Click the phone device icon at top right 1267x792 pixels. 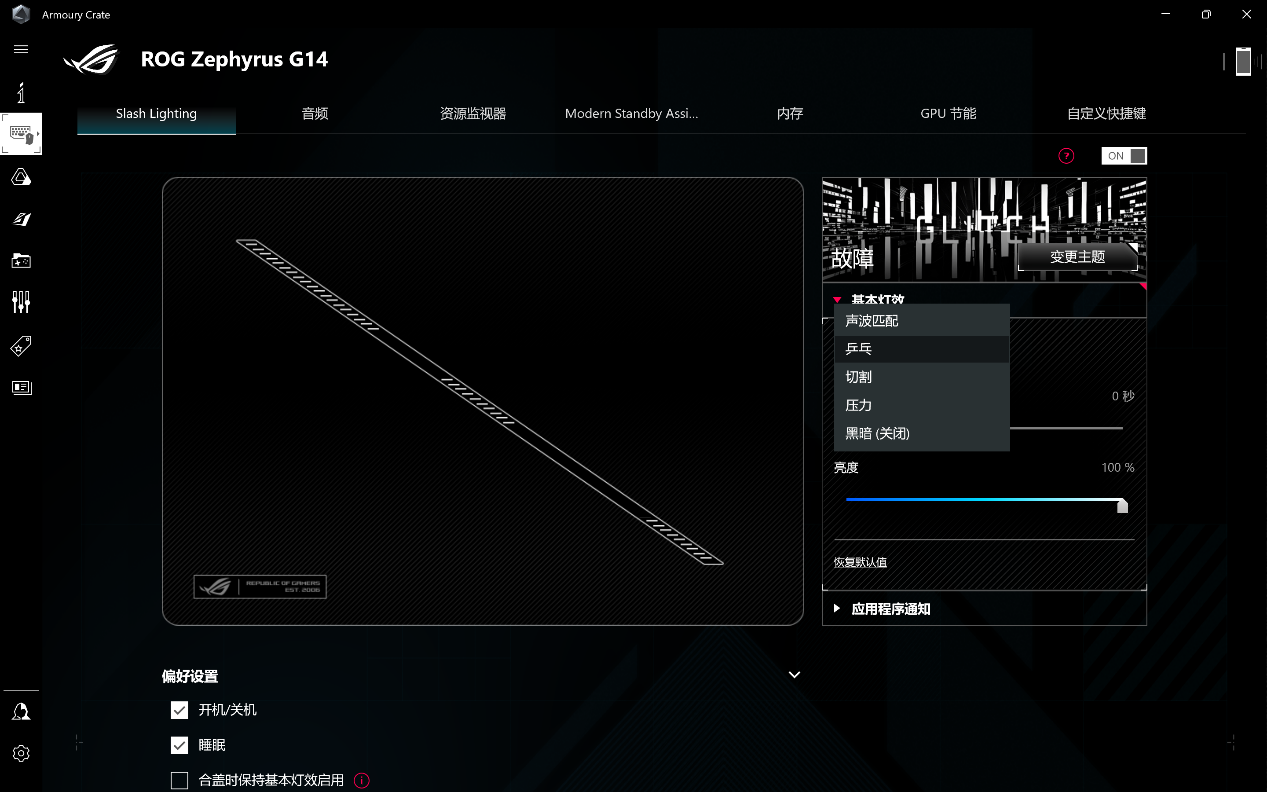(1243, 61)
